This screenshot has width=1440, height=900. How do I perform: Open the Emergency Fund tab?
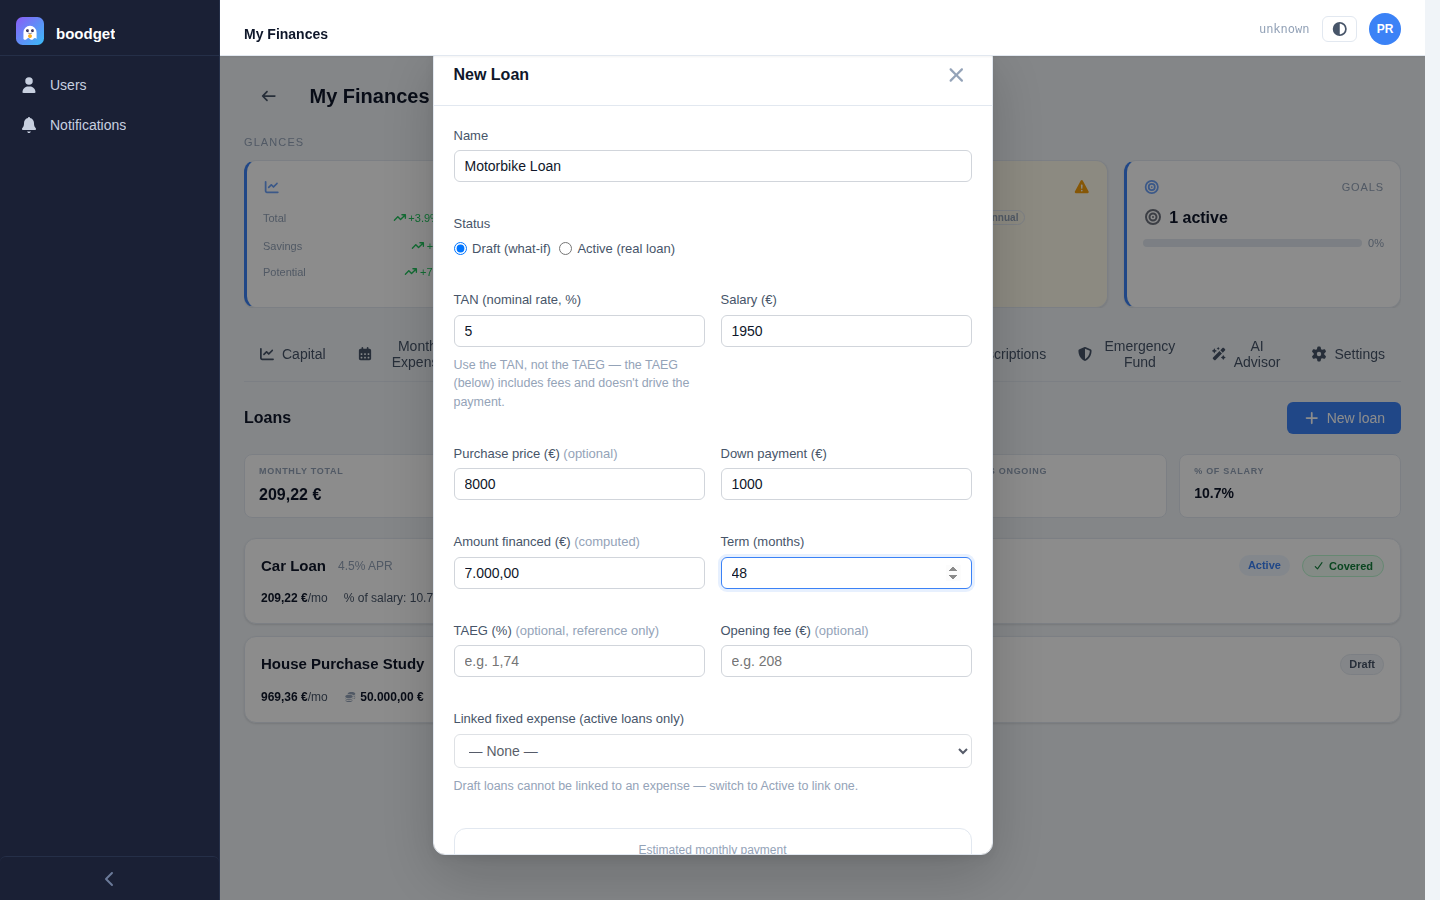pos(1127,354)
